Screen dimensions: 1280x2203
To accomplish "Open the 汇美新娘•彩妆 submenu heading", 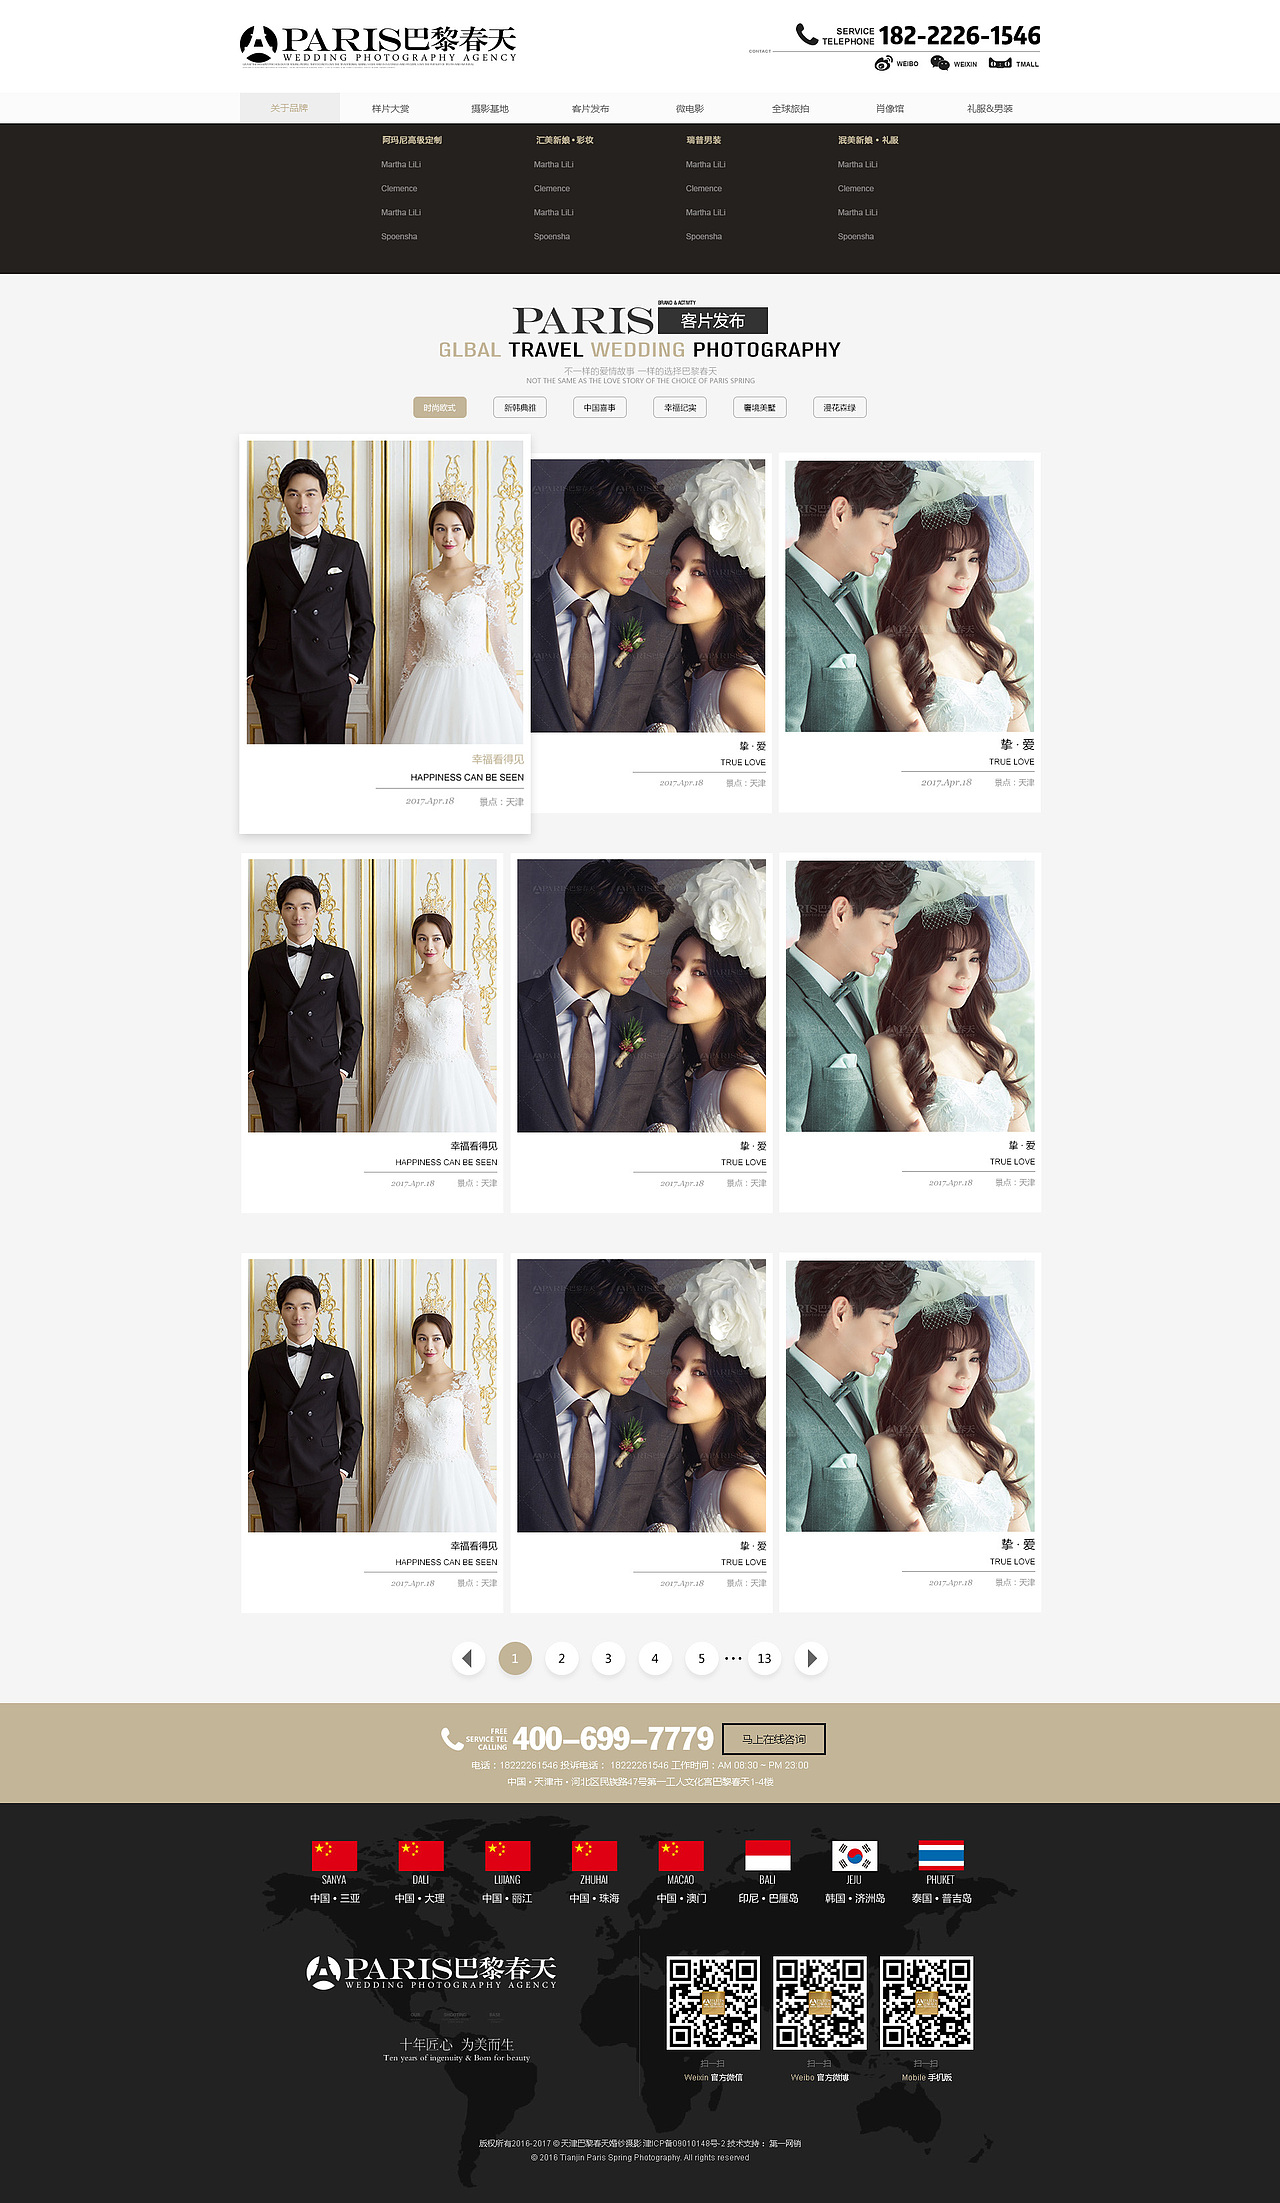I will [x=565, y=140].
